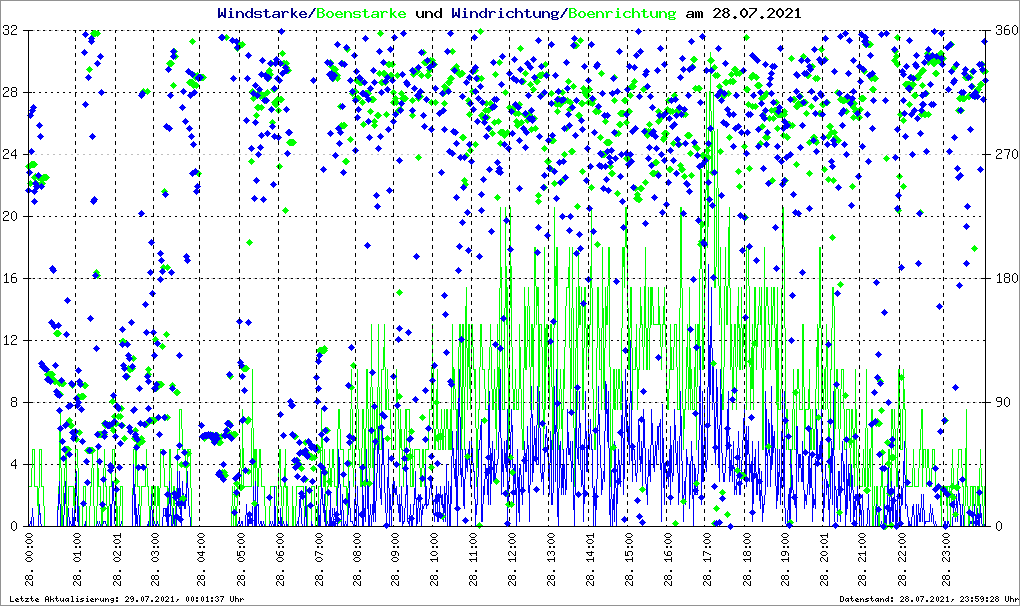Select the 20:01 time label on x-axis
The height and width of the screenshot is (606, 1020).
point(825,562)
